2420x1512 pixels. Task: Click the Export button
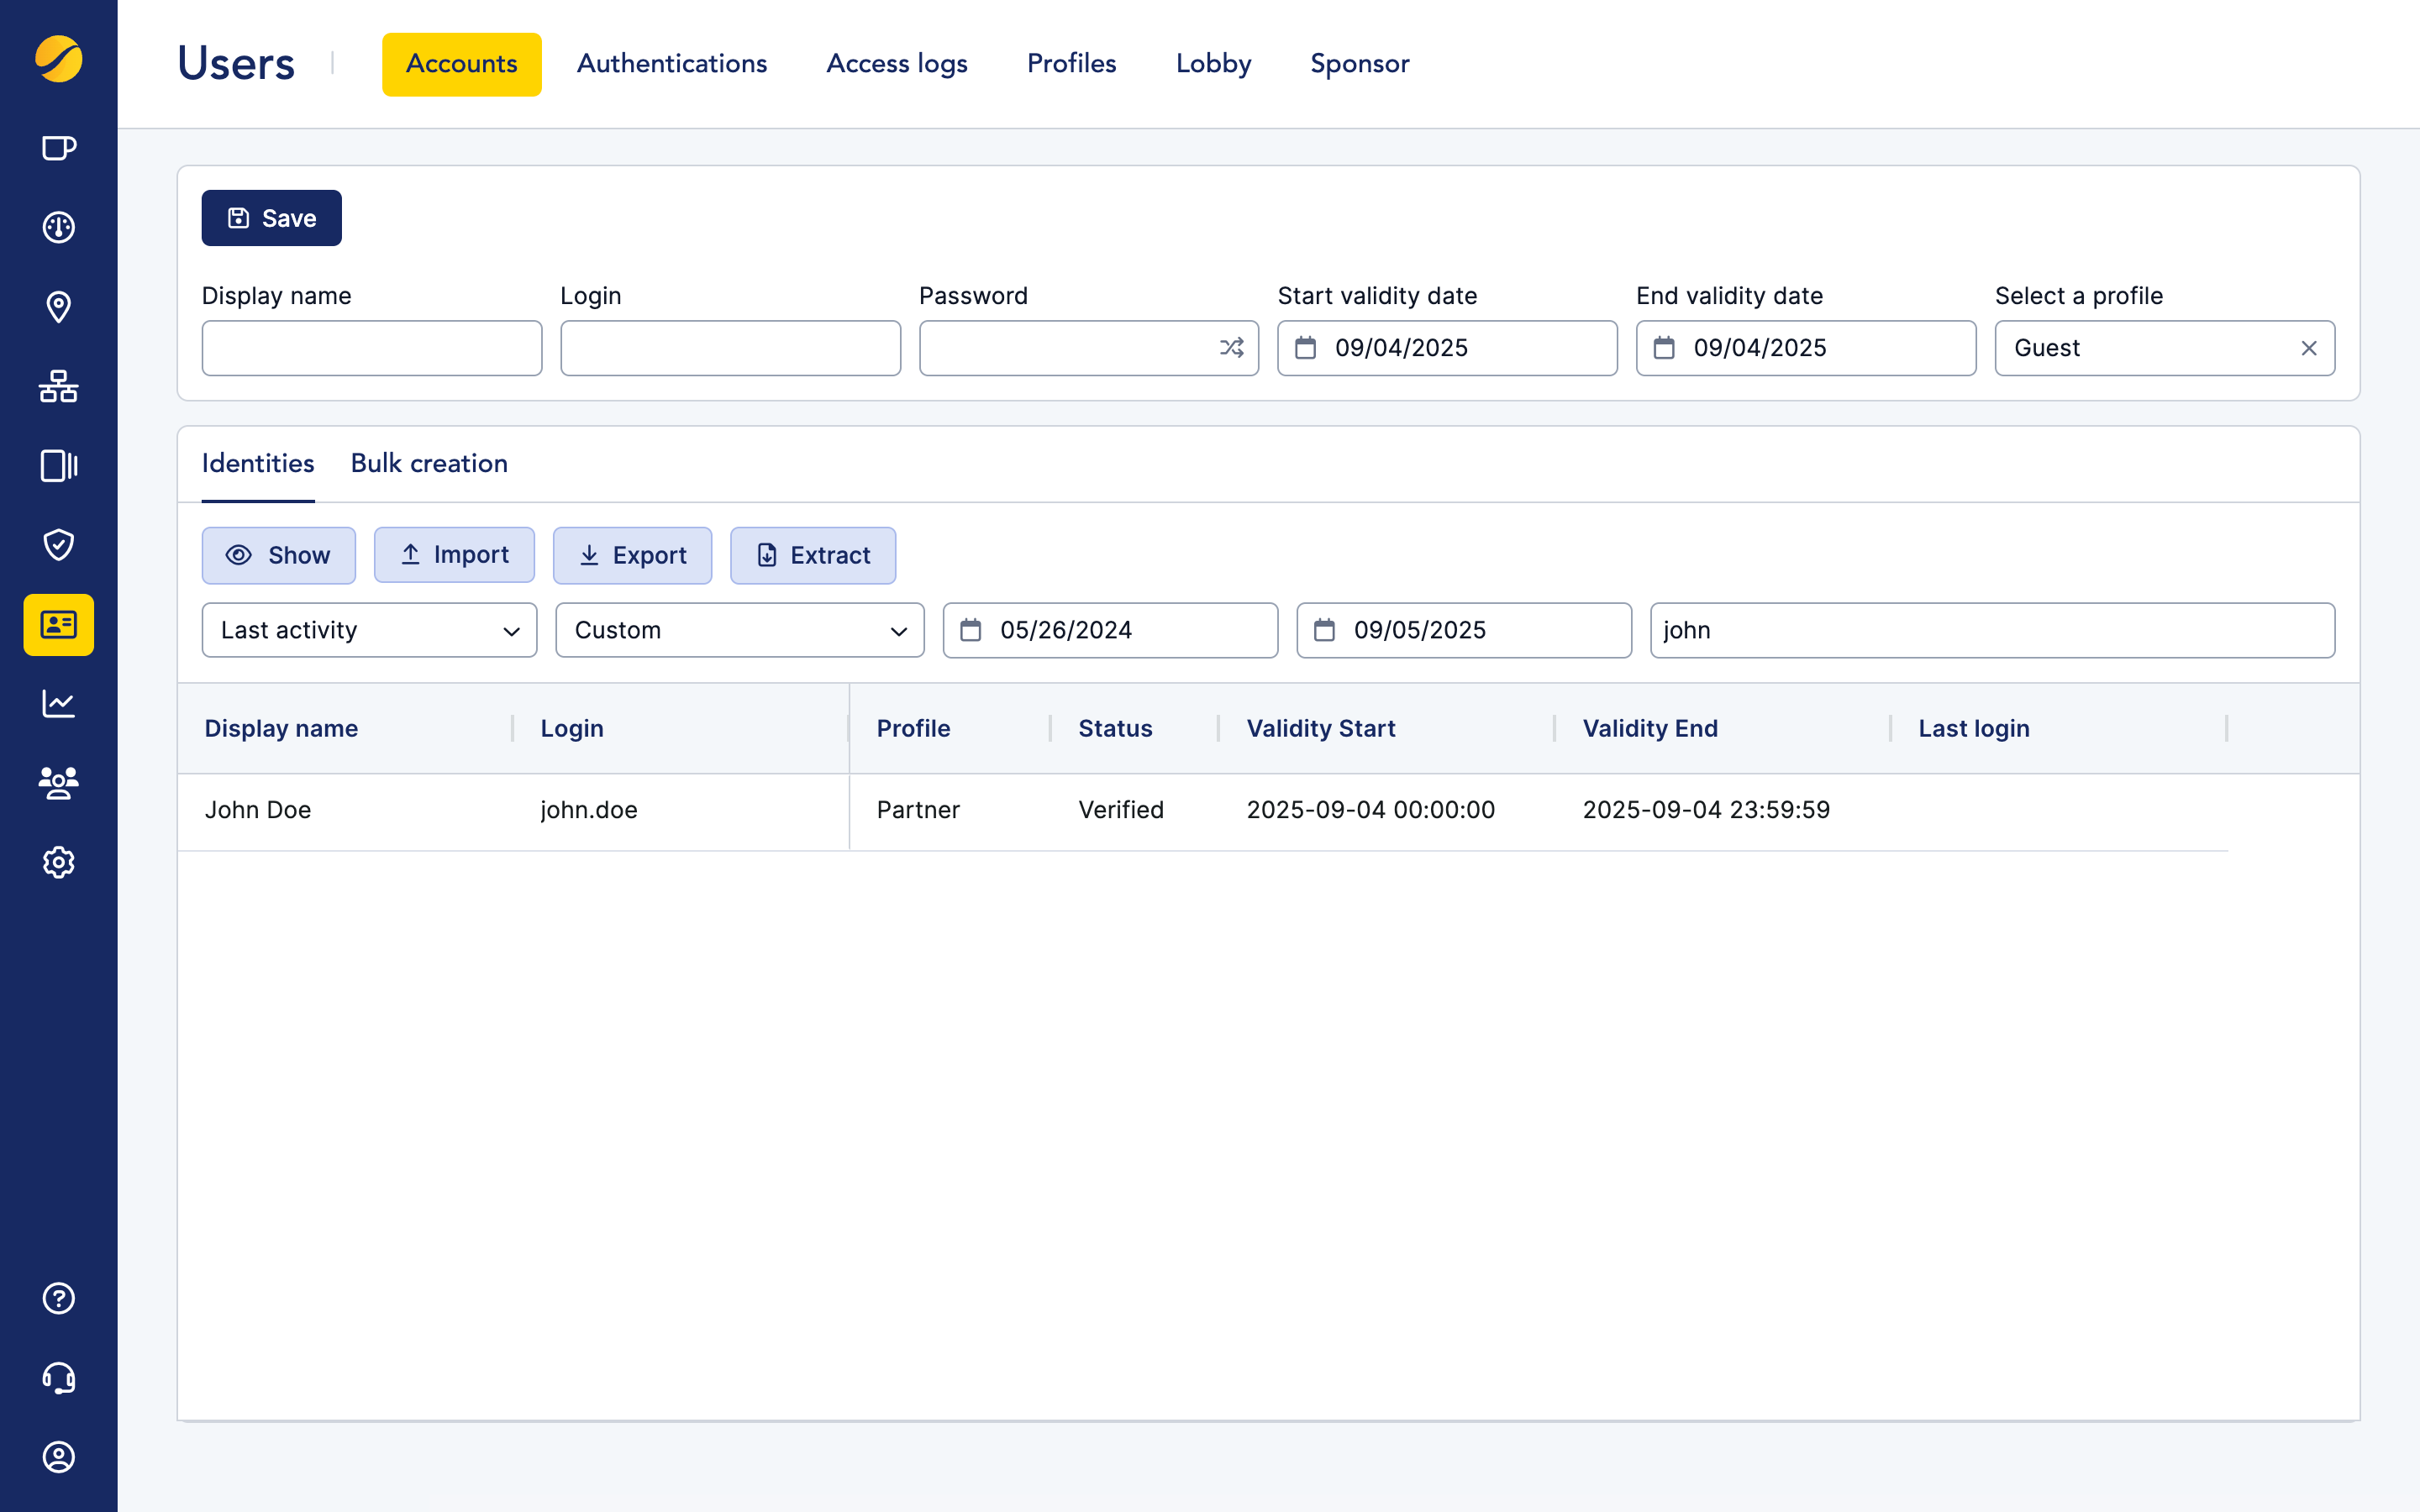coord(632,555)
